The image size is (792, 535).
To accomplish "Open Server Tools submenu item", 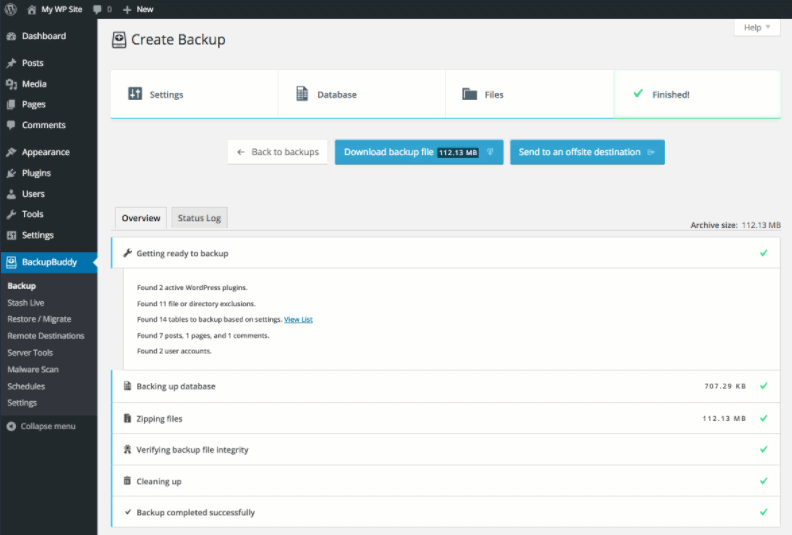I will (x=30, y=353).
